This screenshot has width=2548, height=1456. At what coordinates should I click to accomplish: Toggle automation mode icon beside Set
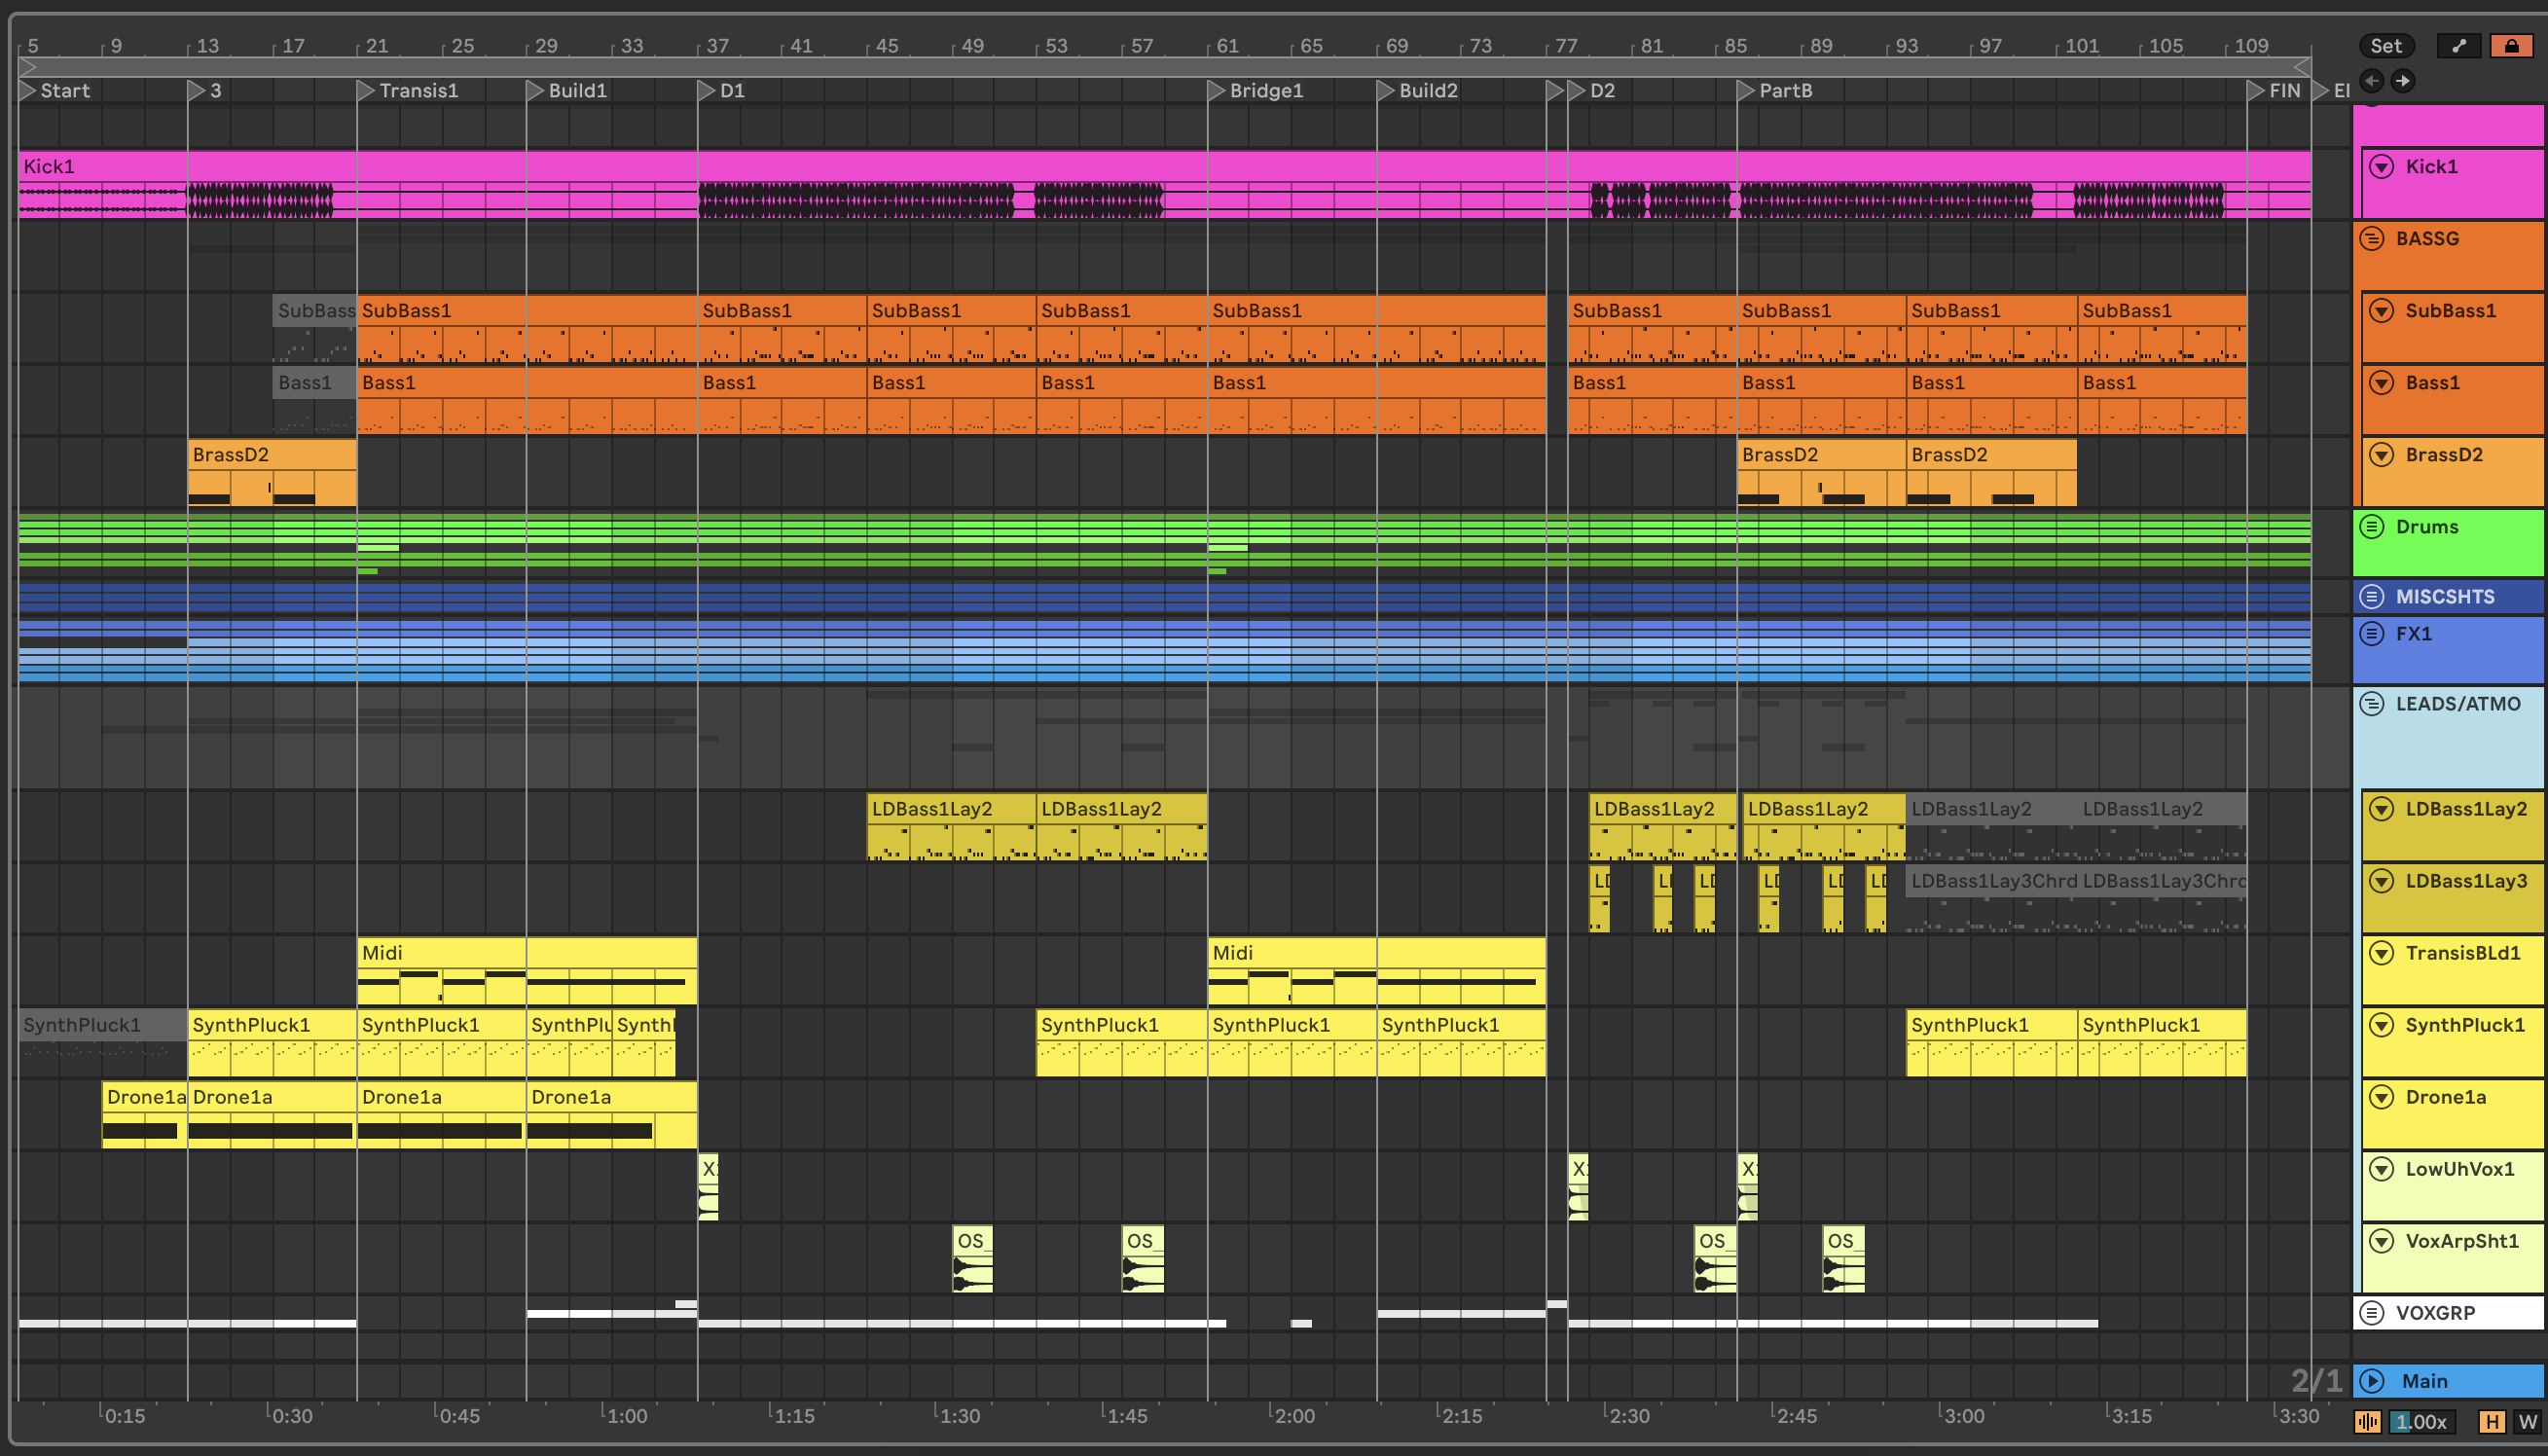pyautogui.click(x=2458, y=46)
